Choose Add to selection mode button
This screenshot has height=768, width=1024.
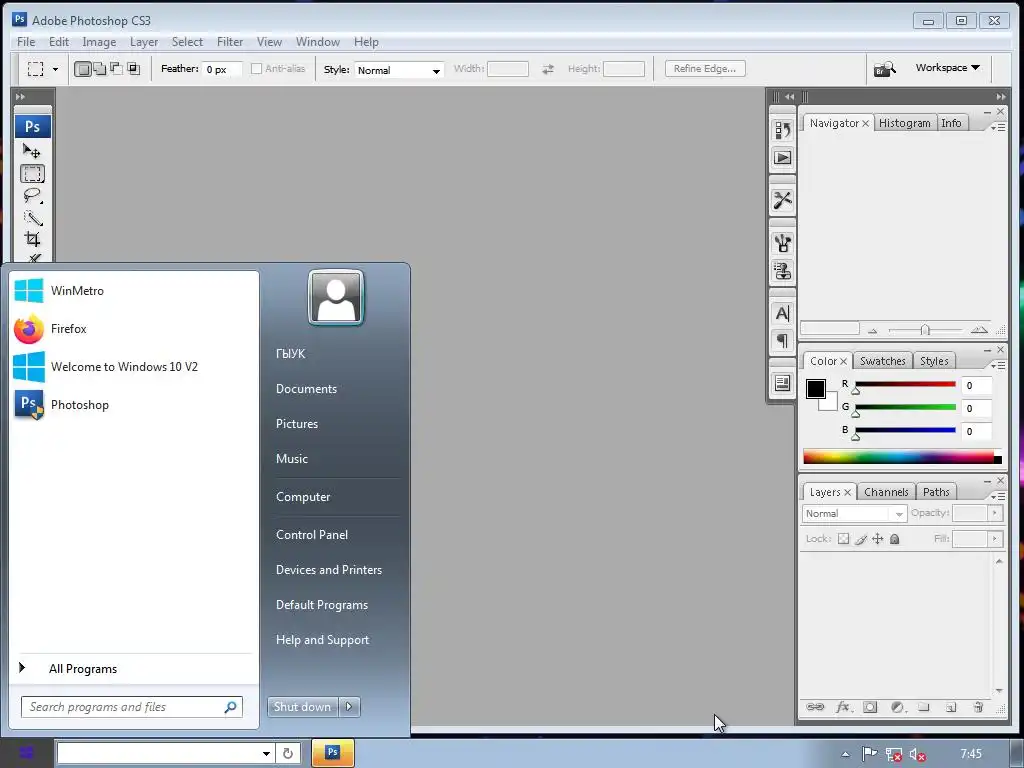(99, 69)
